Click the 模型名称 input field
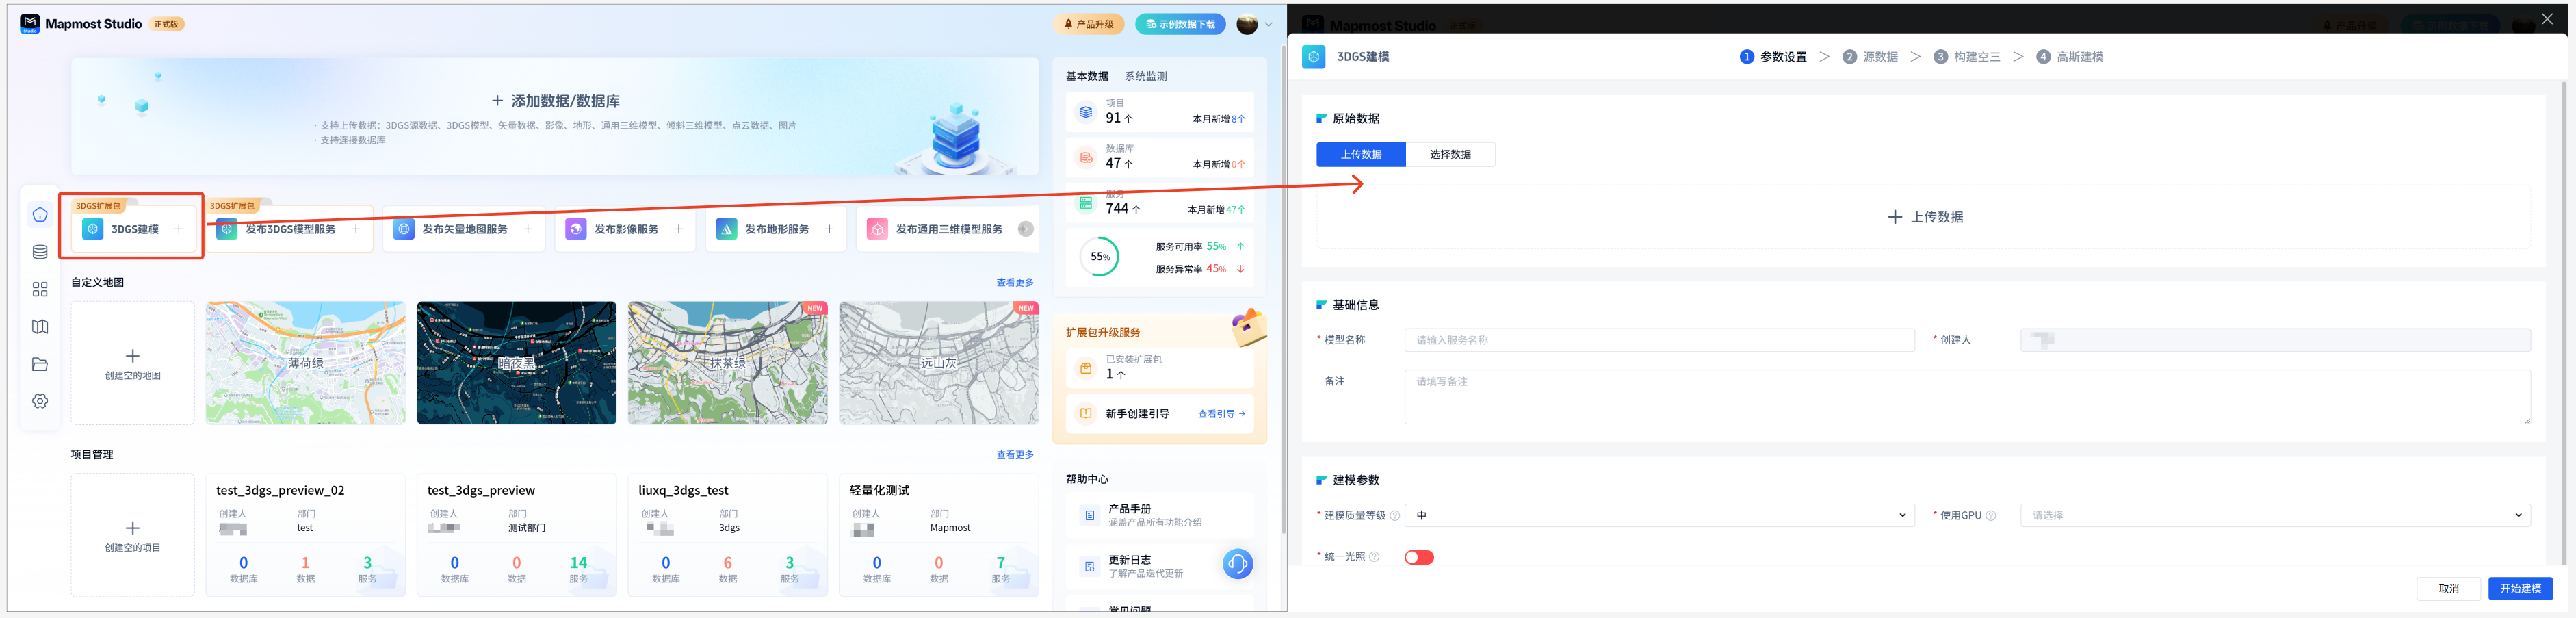Image resolution: width=2576 pixels, height=618 pixels. [x=1658, y=340]
